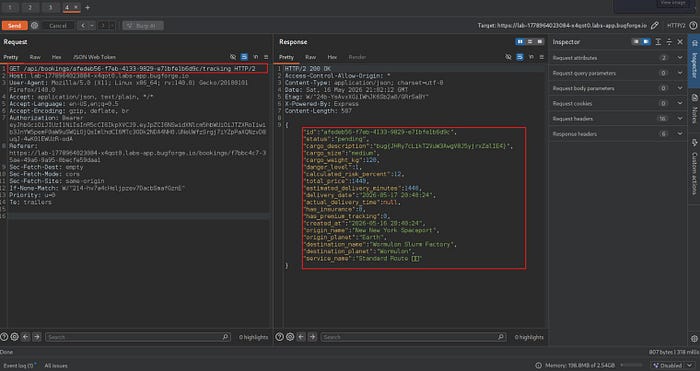Open the Notes side tab
The height and width of the screenshot is (371, 700).
[x=694, y=109]
